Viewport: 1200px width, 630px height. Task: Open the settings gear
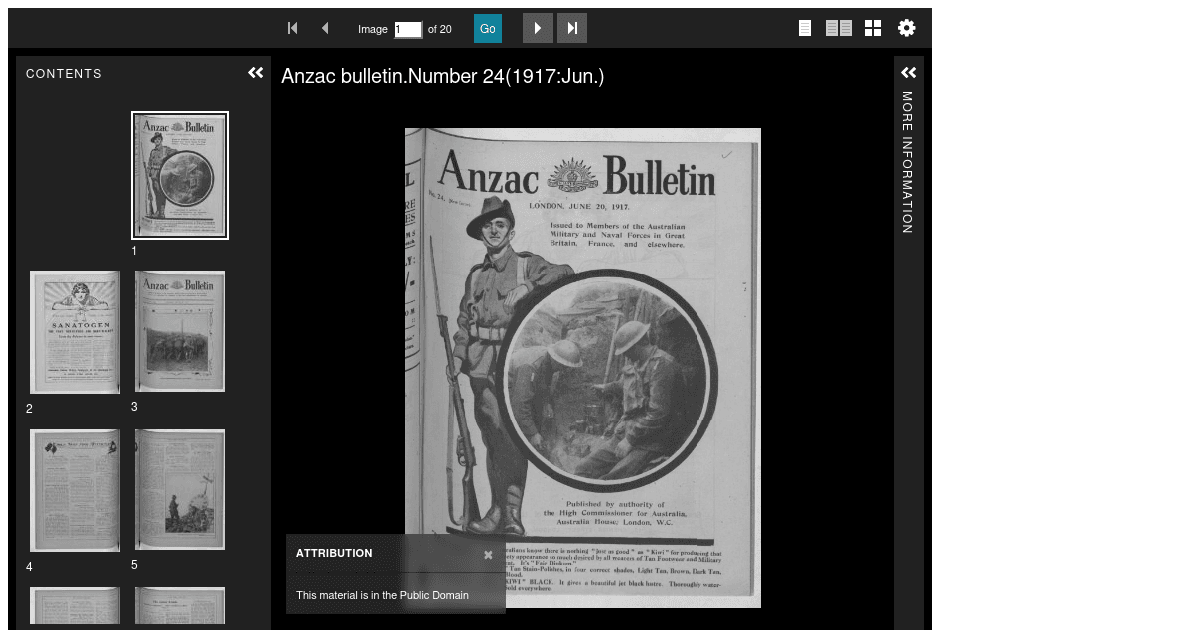(907, 28)
